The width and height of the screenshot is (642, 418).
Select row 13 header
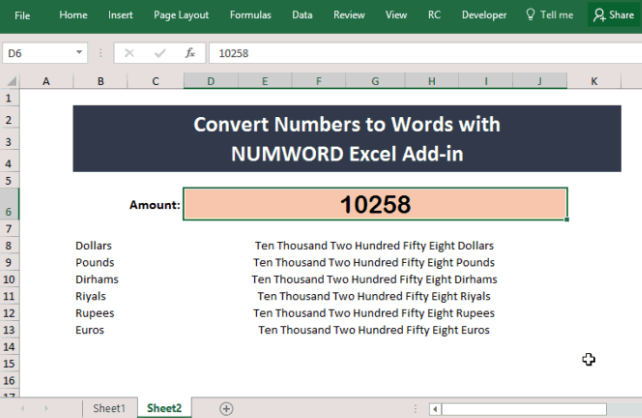9,330
